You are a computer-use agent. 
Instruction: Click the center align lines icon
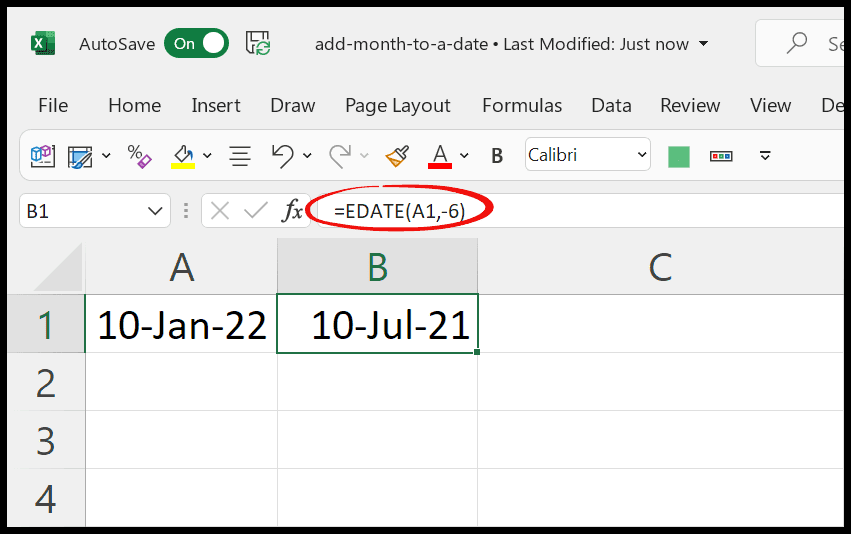coord(240,156)
